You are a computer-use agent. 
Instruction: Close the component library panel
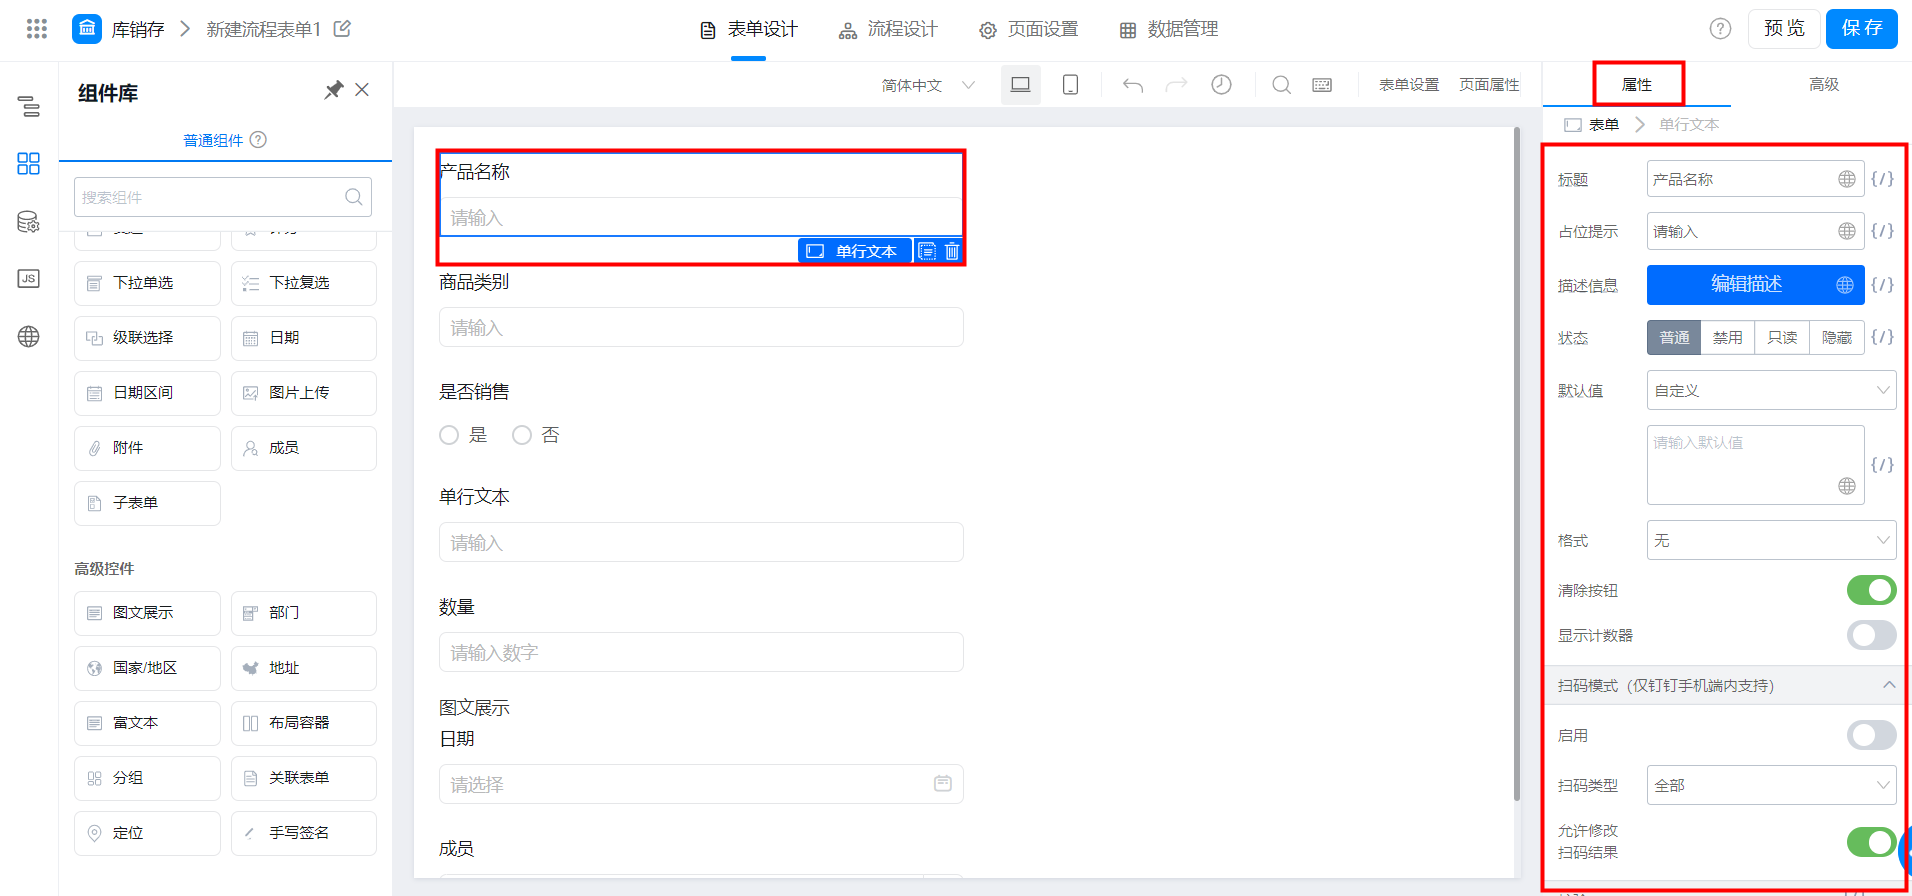(x=362, y=90)
